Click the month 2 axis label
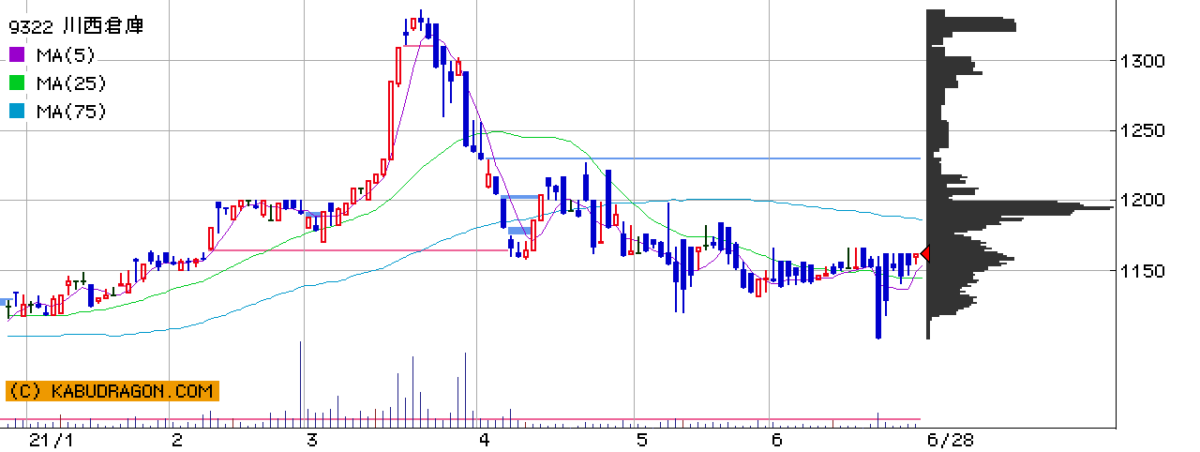This screenshot has width=1200, height=452. coord(177,440)
